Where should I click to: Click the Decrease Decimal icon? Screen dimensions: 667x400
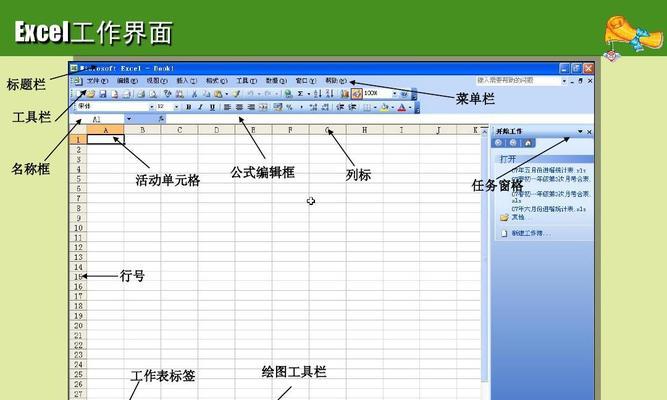[325, 107]
